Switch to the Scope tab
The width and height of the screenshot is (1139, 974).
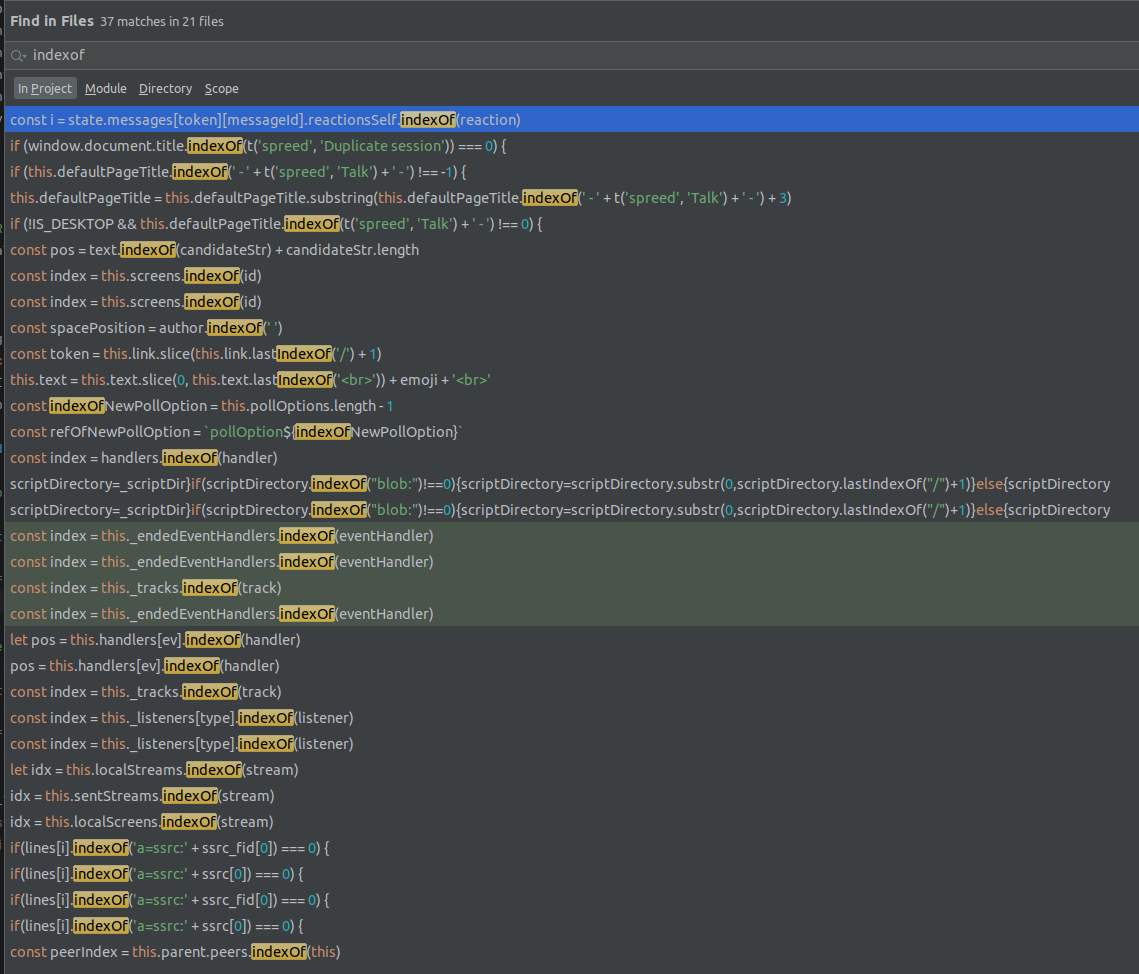tap(222, 89)
